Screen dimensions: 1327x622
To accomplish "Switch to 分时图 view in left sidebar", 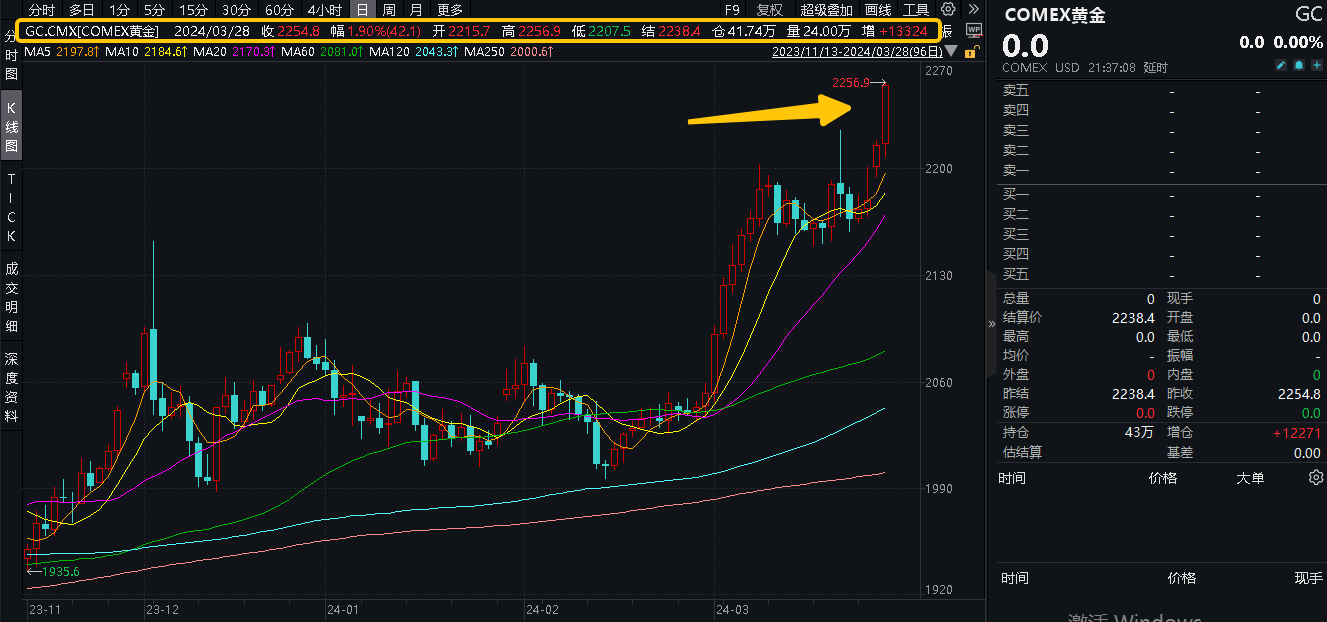I will tap(11, 56).
